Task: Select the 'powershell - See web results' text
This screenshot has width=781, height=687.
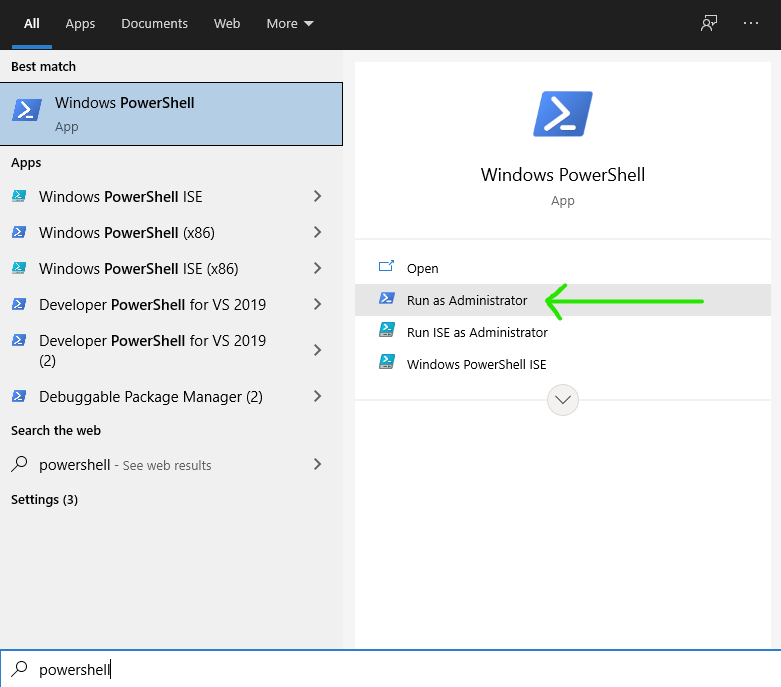Action: (125, 465)
